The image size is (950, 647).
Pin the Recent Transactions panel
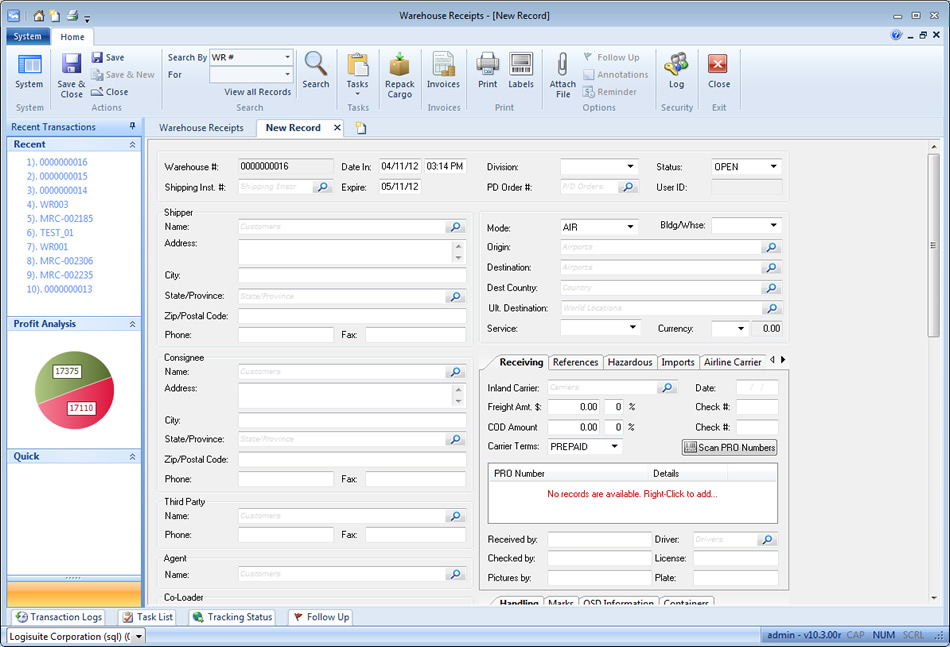click(133, 127)
